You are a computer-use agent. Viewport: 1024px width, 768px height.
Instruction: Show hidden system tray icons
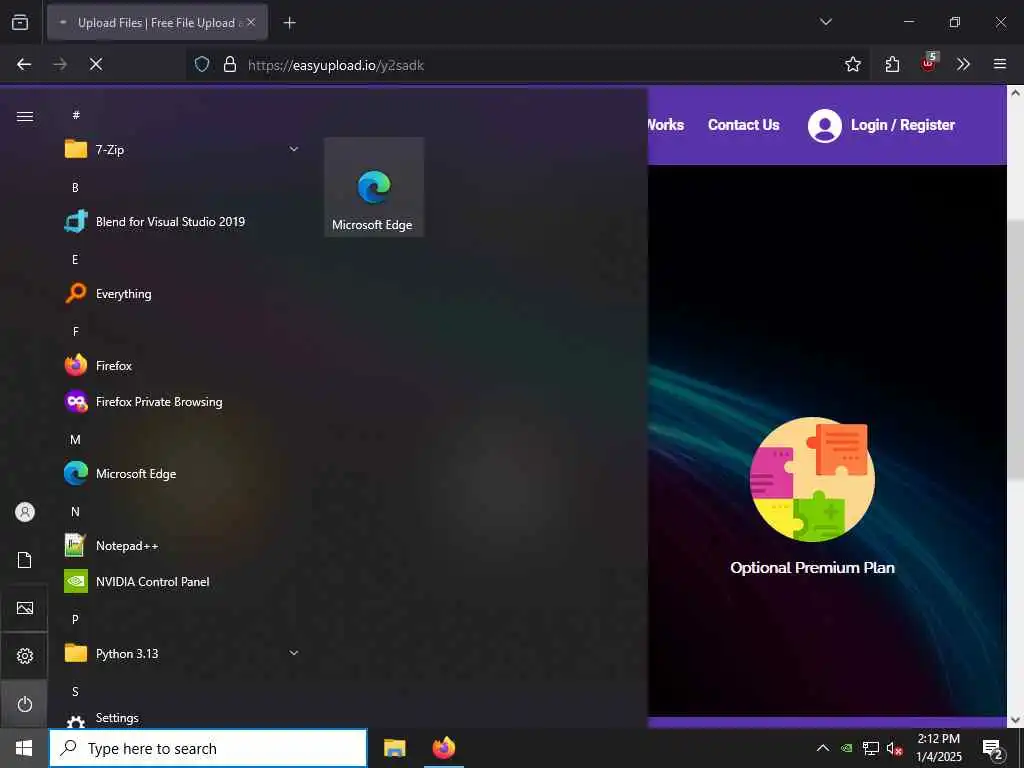pyautogui.click(x=823, y=748)
